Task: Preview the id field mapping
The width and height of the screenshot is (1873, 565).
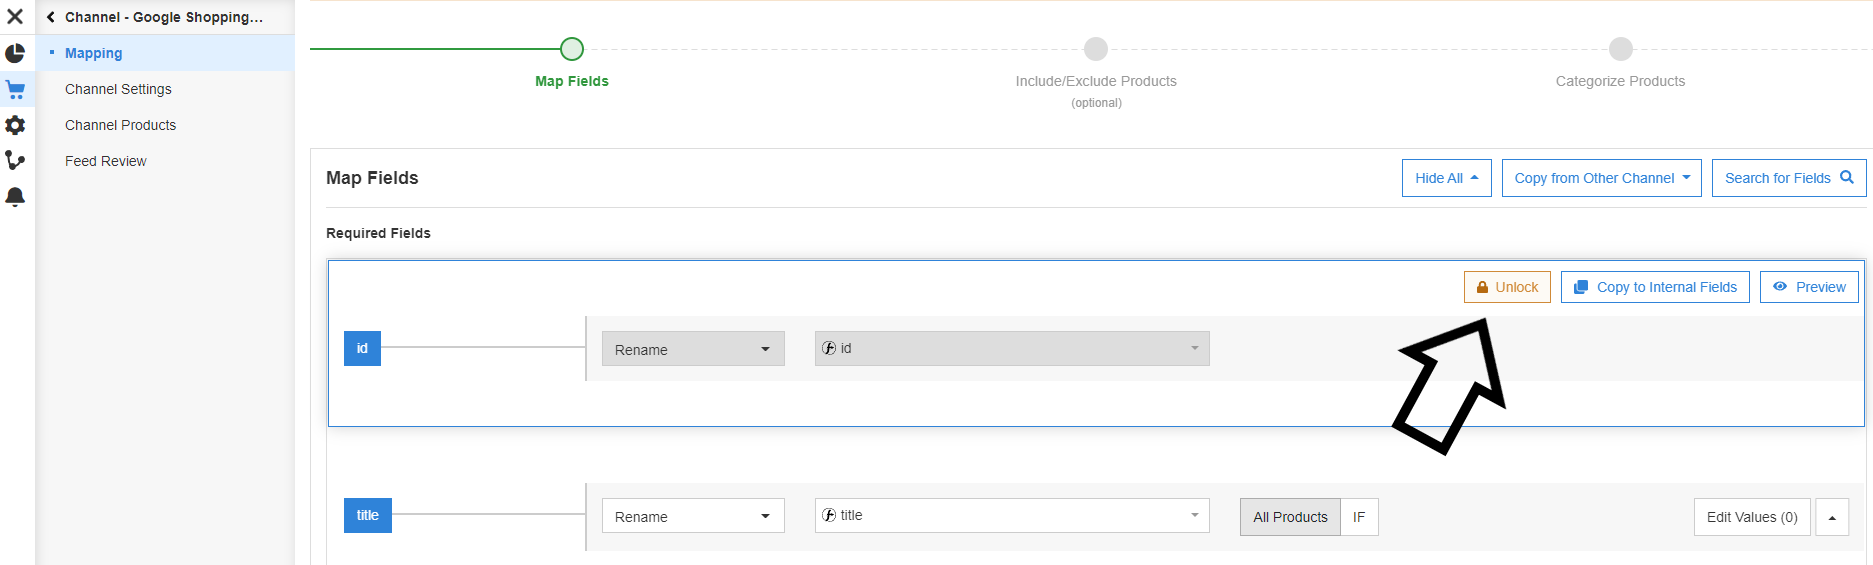Action: pyautogui.click(x=1809, y=287)
